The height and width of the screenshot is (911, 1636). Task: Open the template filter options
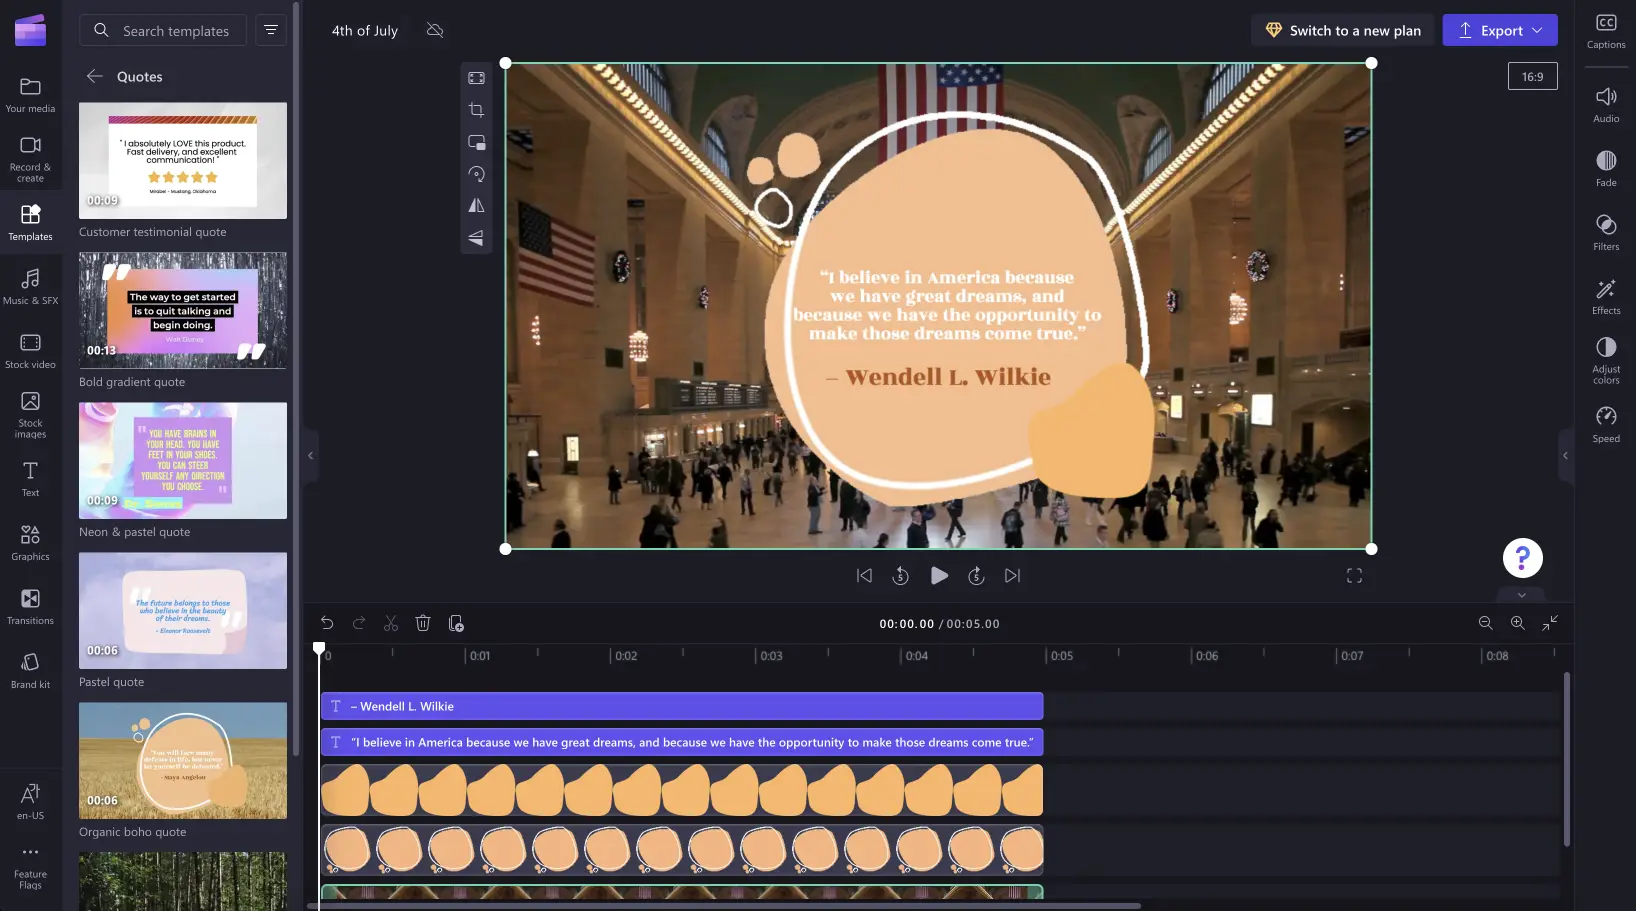tap(271, 30)
